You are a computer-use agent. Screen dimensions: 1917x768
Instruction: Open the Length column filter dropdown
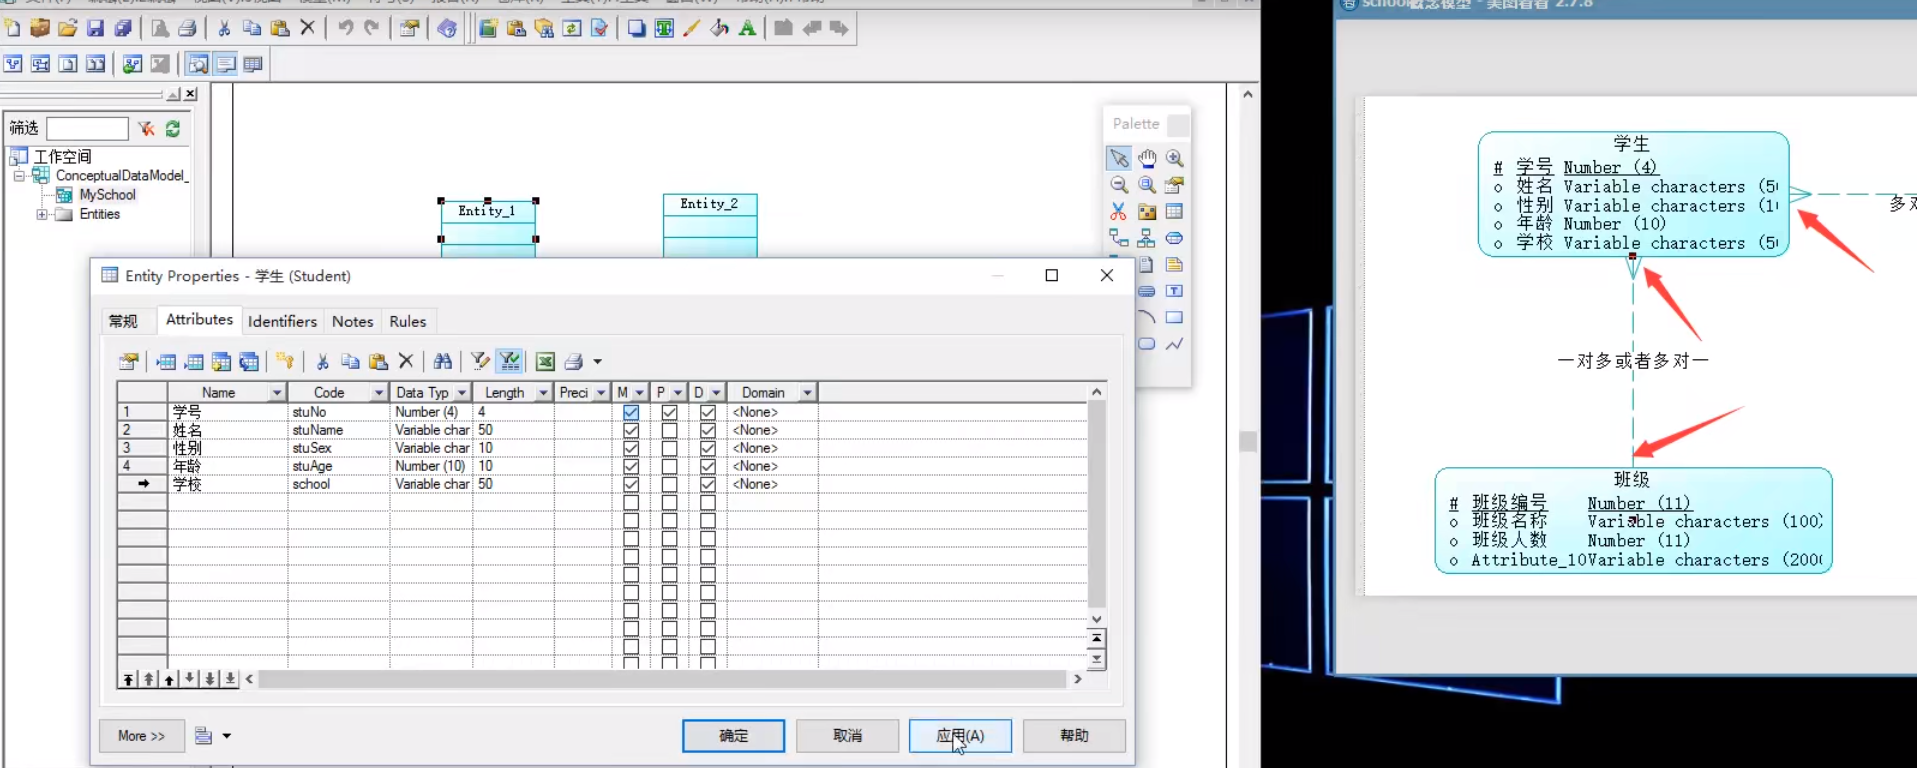point(543,393)
